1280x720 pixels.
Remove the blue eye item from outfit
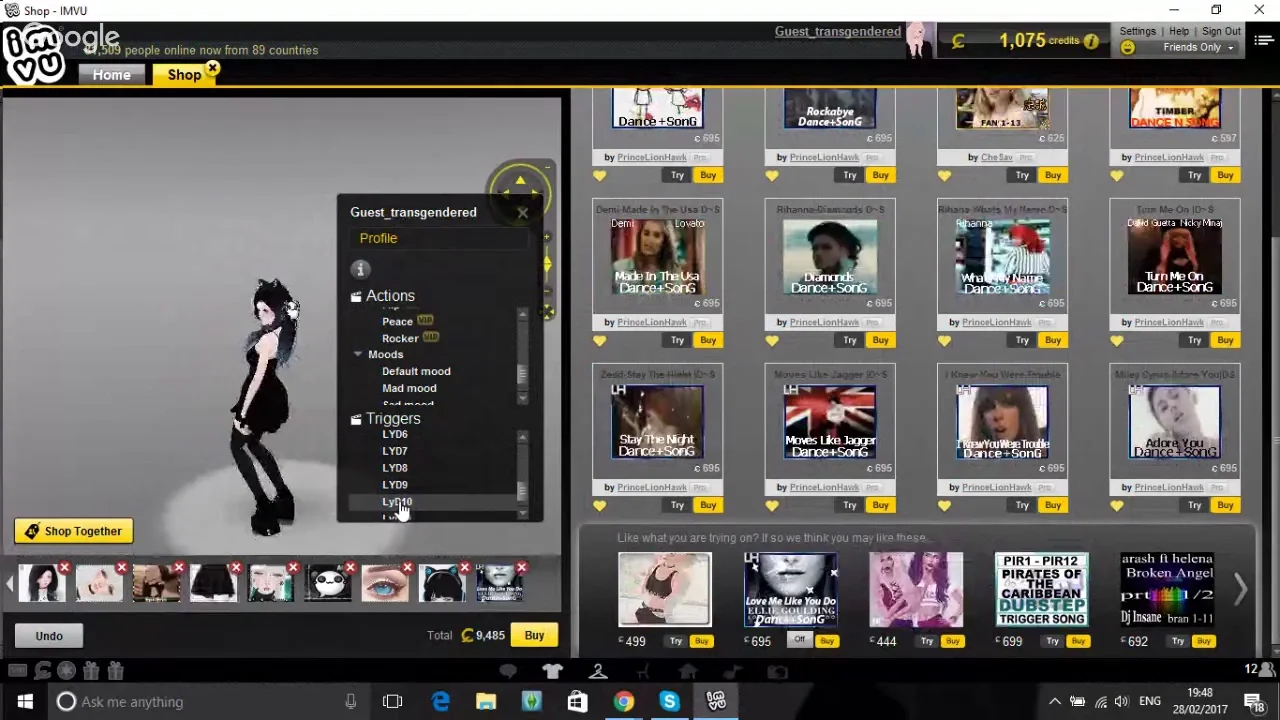click(x=407, y=569)
